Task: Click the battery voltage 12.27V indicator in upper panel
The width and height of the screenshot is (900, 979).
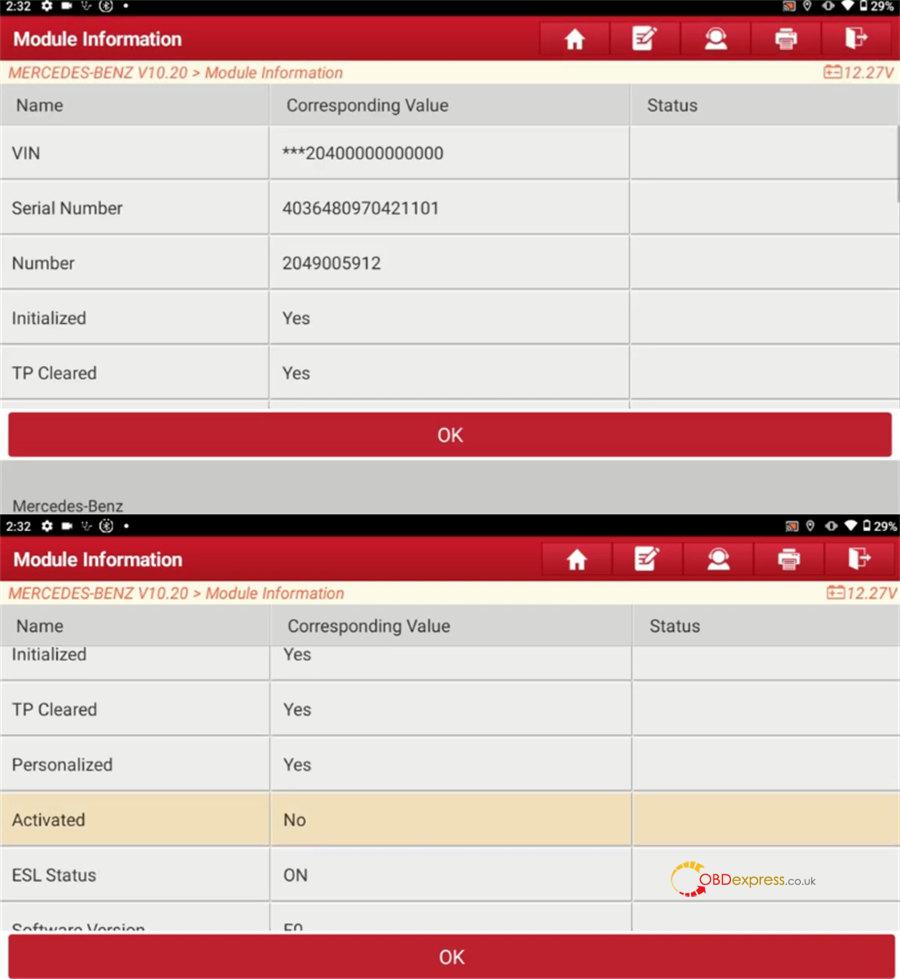Action: (x=859, y=72)
